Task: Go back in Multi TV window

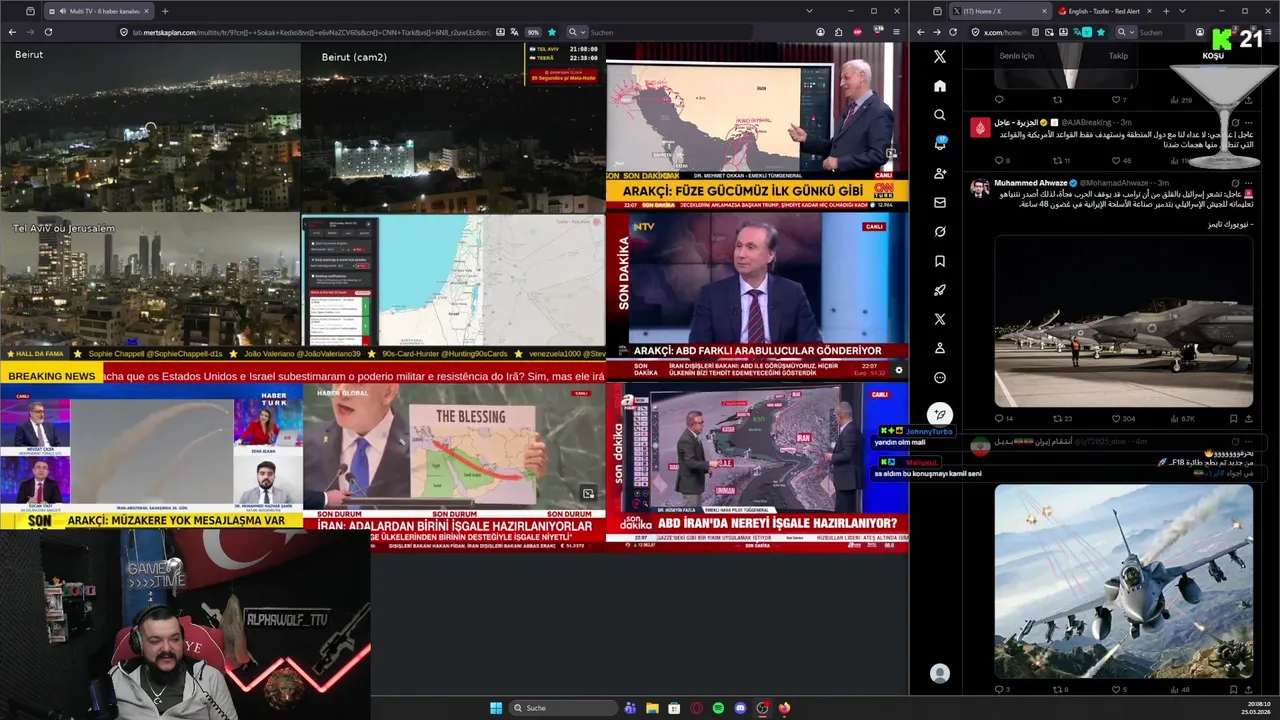Action: coord(12,32)
